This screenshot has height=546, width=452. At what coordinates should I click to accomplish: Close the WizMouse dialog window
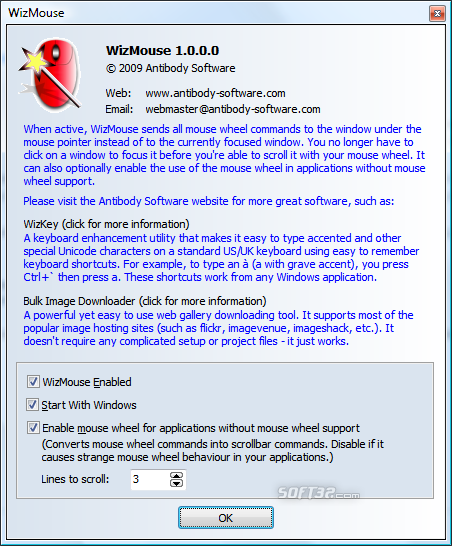pyautogui.click(x=437, y=14)
